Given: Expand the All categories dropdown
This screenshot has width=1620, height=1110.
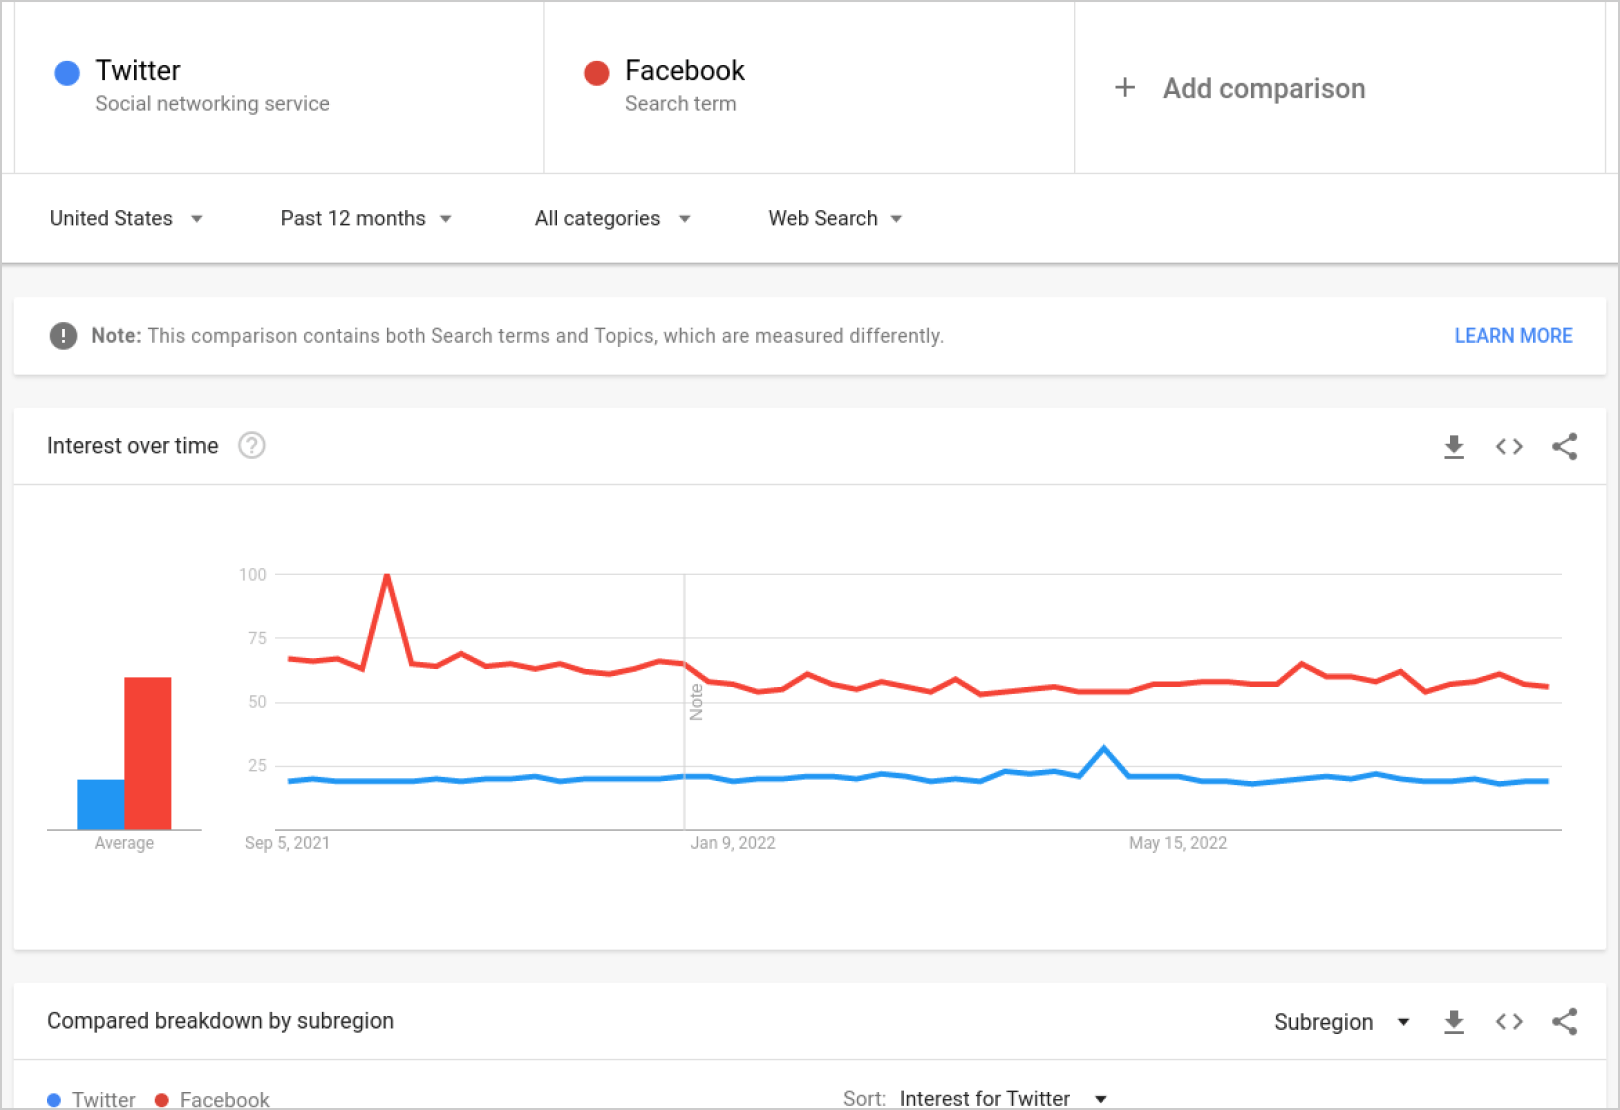Looking at the screenshot, I should pos(612,219).
